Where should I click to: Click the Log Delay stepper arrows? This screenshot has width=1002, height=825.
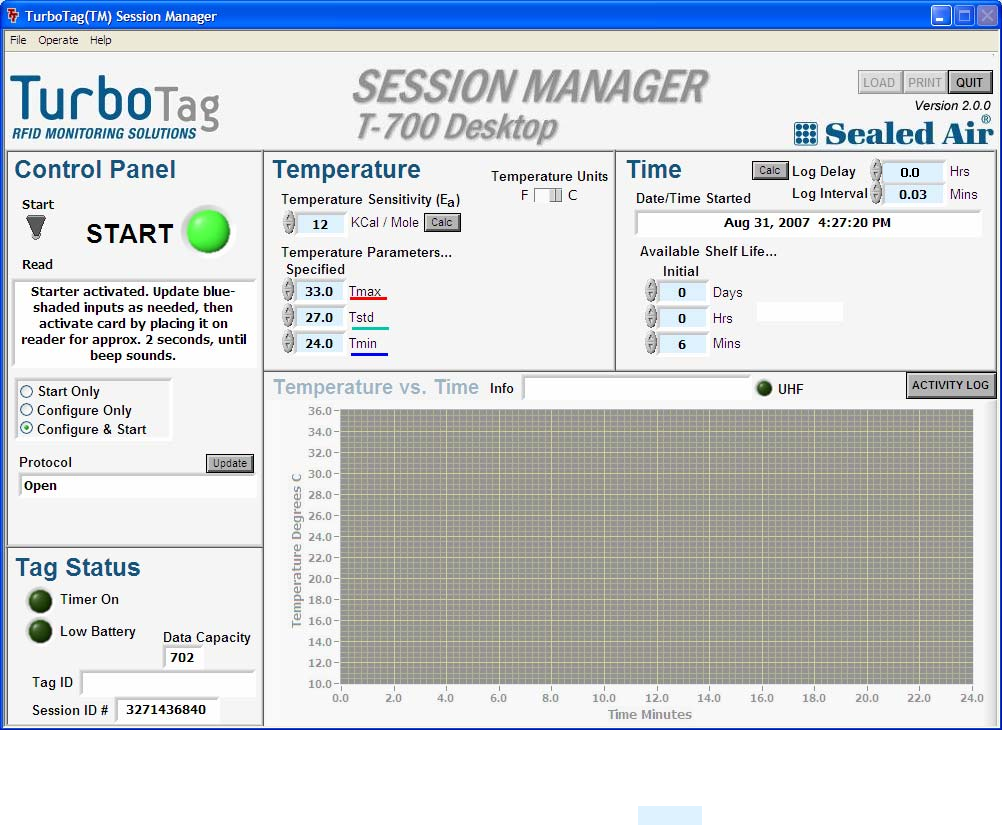tap(875, 171)
